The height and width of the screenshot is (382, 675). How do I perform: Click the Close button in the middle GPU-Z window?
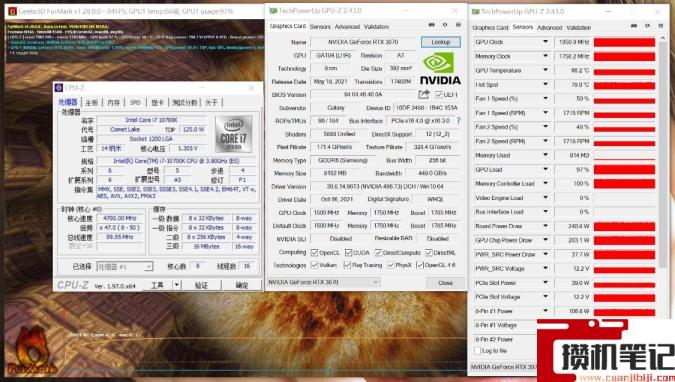coord(445,283)
